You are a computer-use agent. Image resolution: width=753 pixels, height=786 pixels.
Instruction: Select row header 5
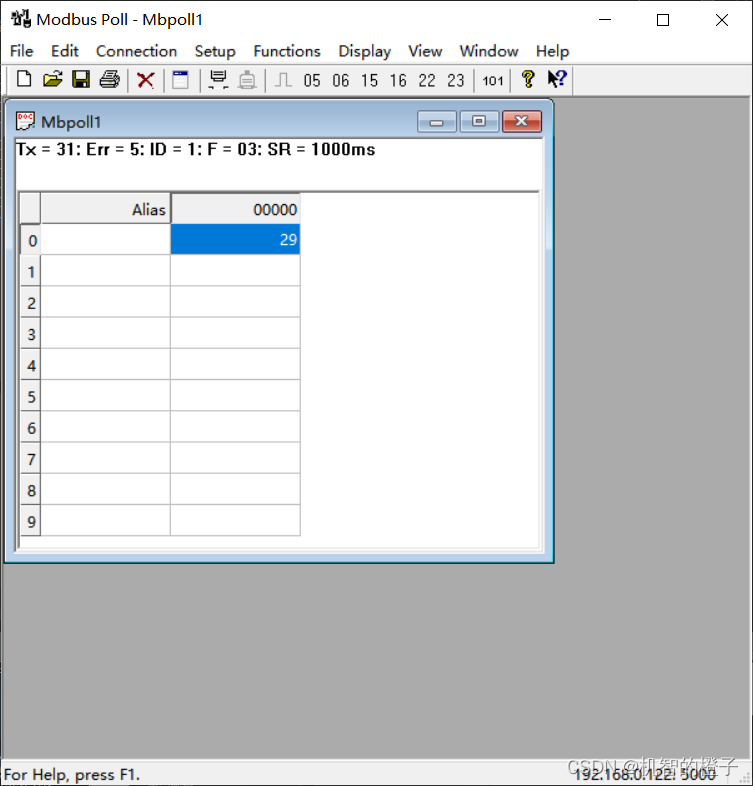[31, 396]
